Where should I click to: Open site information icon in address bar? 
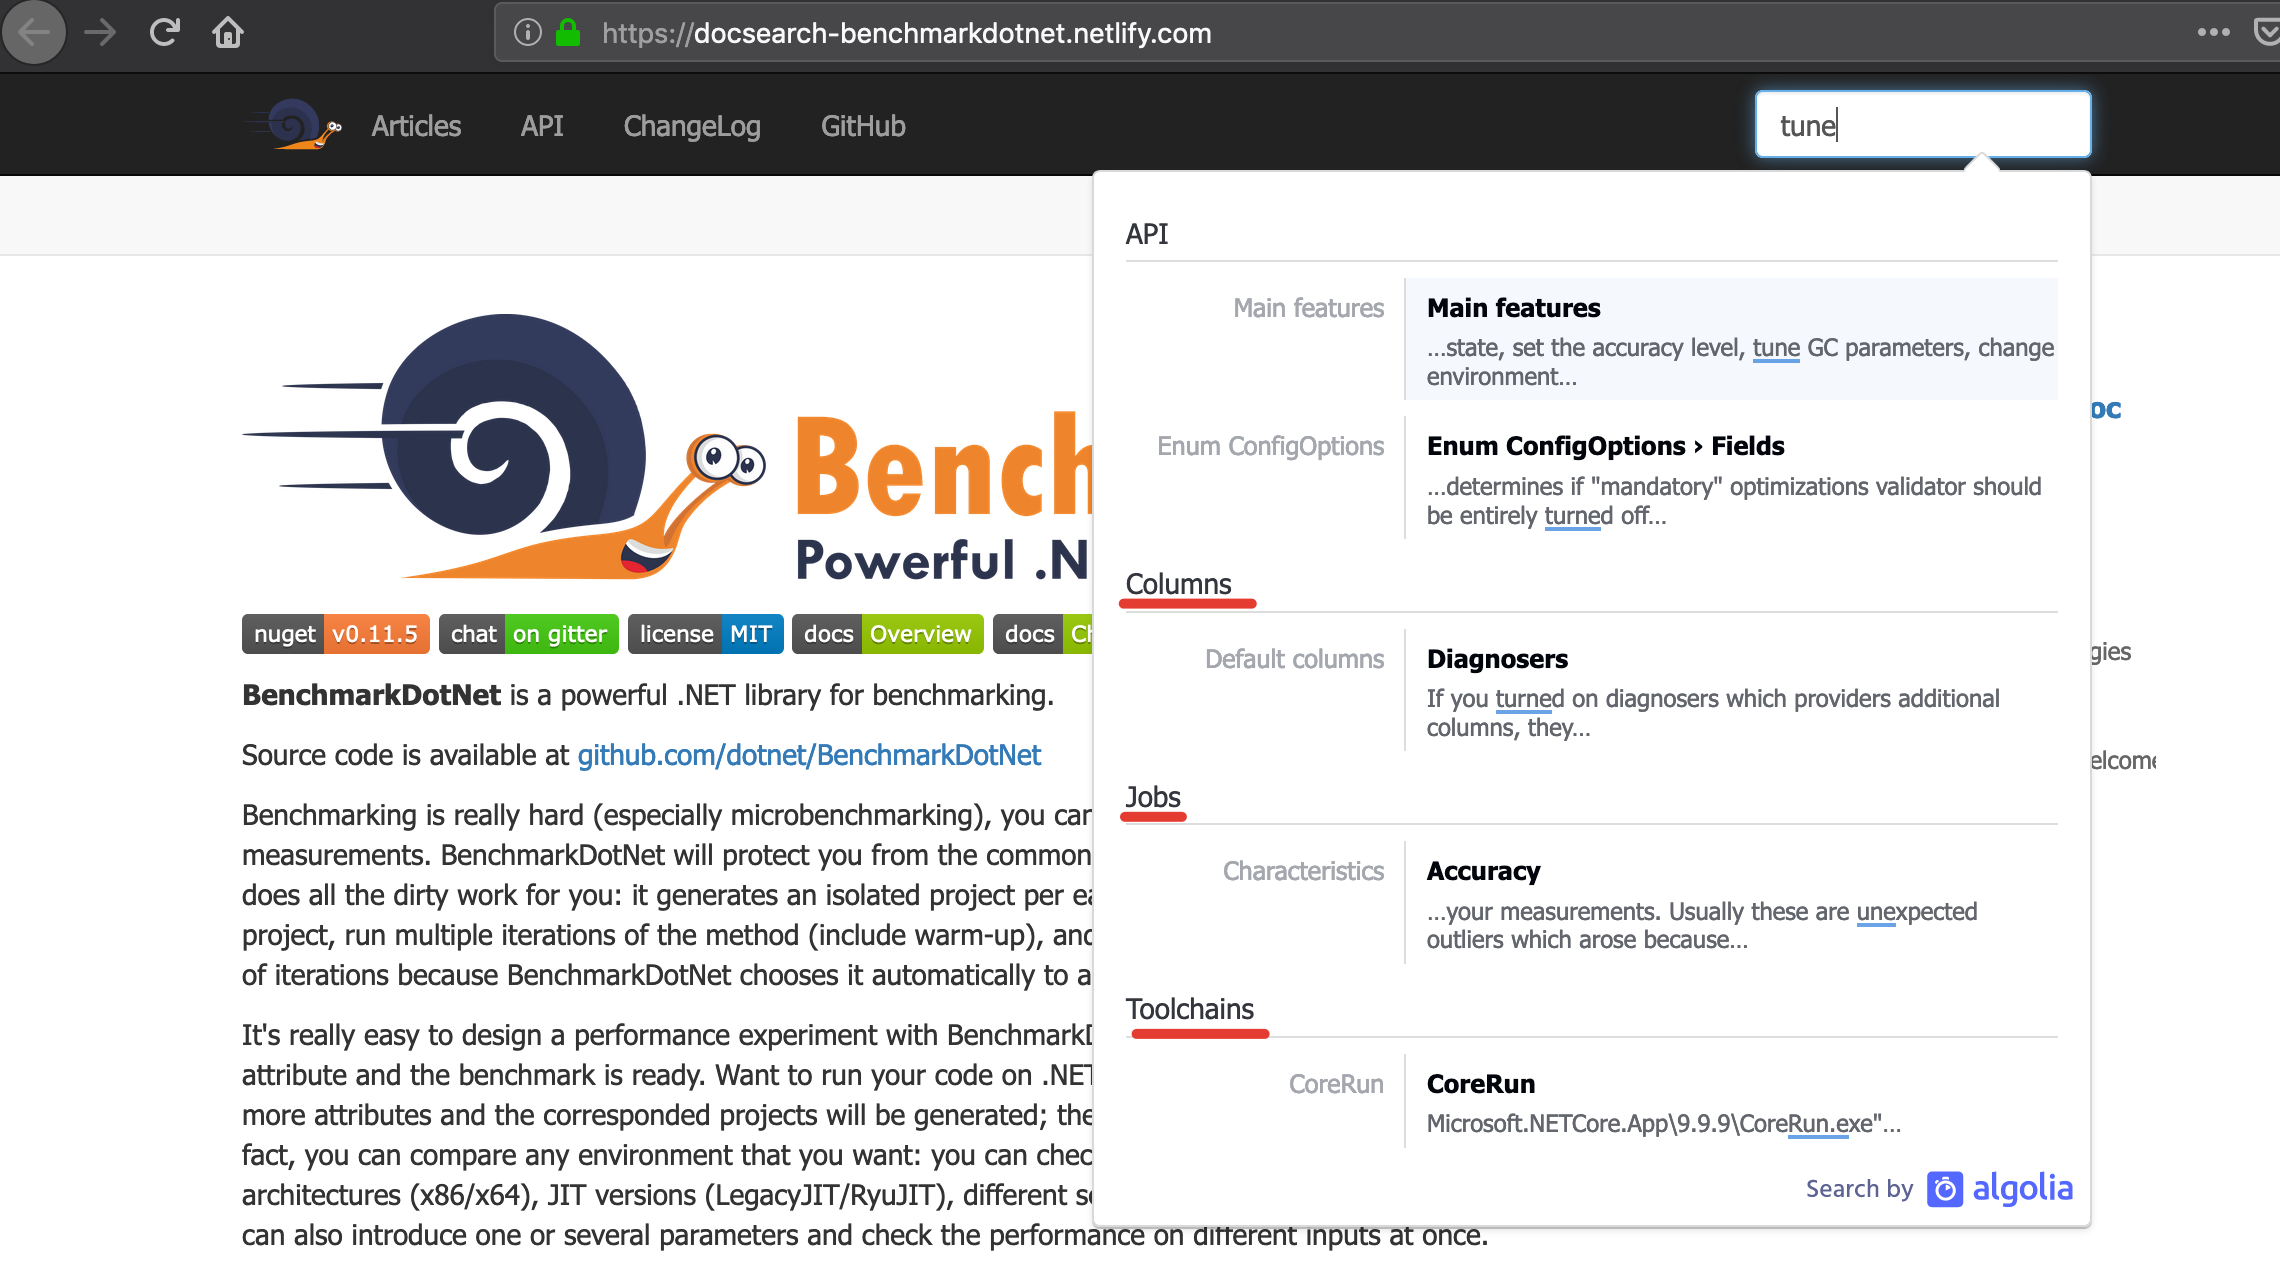click(x=527, y=33)
